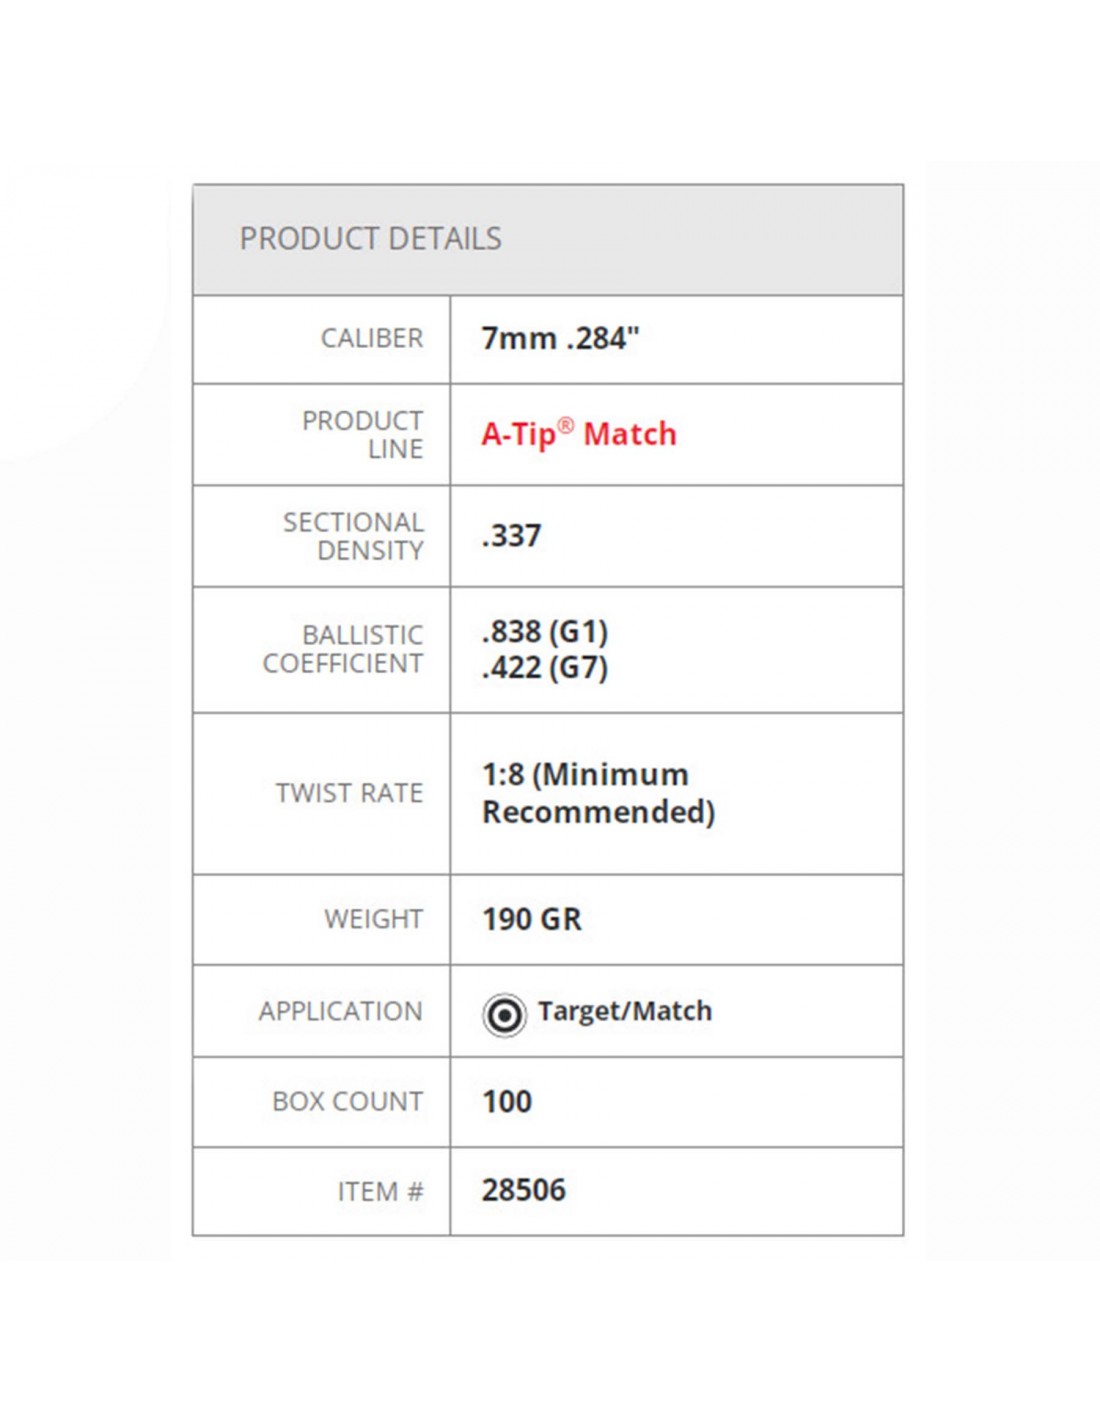The image size is (1100, 1422).
Task: Select the .838 (G1) ballistic coefficient
Action: pos(545,631)
